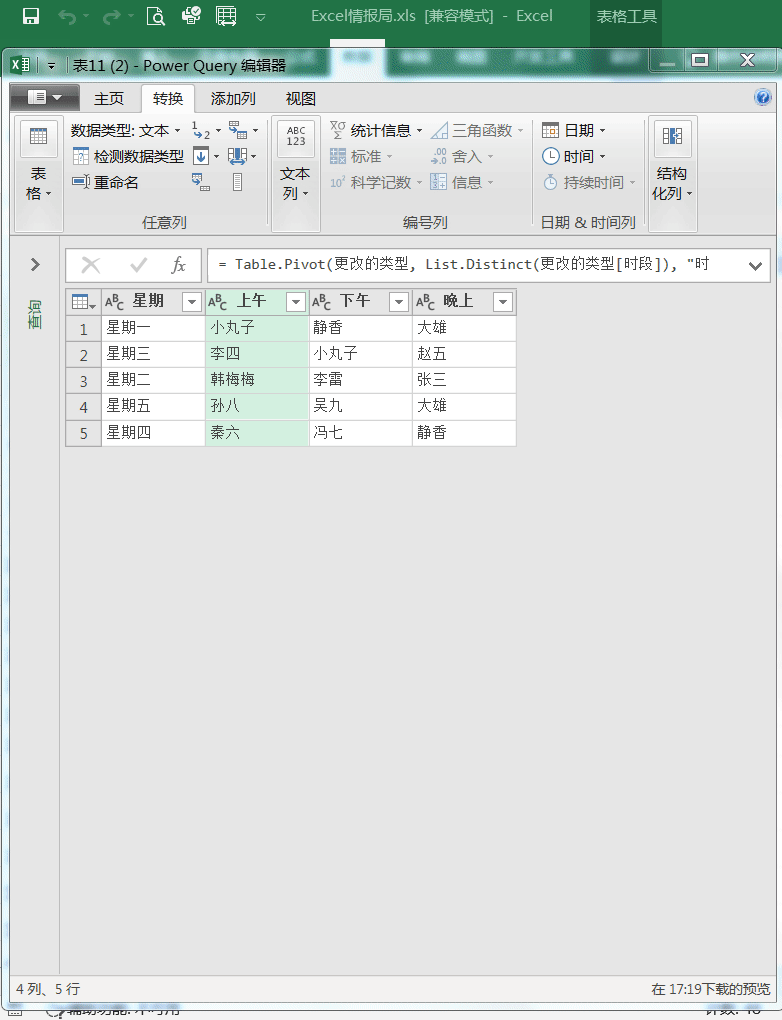Open filter dropdown on 上午 column
This screenshot has height=1020, width=782.
pos(295,302)
